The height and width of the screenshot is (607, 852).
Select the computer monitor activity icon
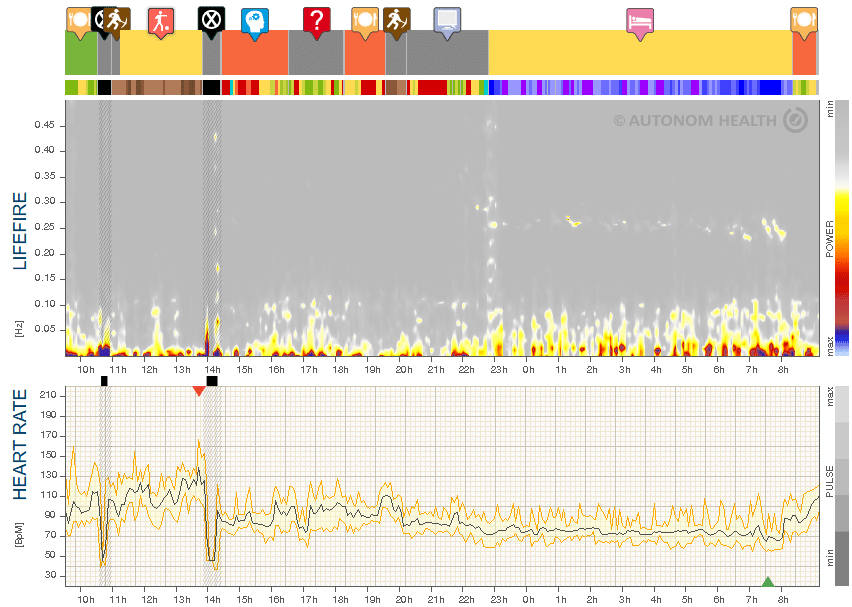447,23
